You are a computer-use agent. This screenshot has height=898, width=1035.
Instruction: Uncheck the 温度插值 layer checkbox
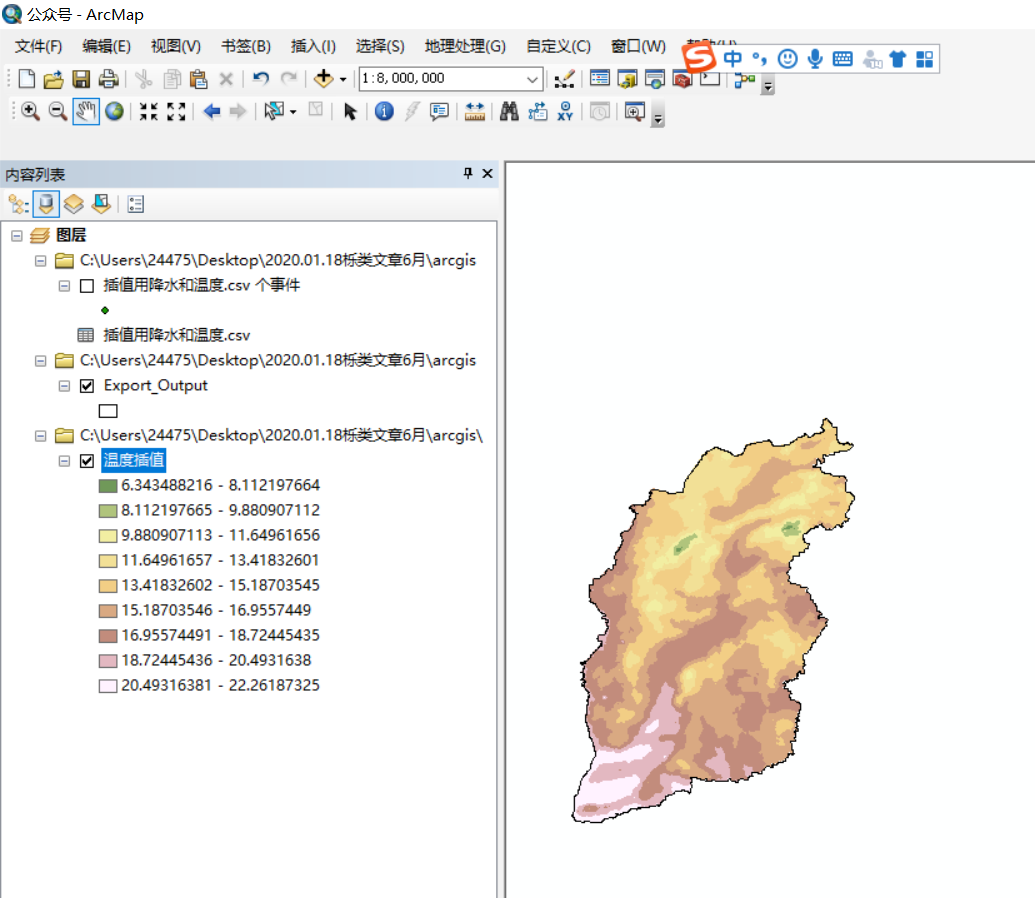coord(86,461)
